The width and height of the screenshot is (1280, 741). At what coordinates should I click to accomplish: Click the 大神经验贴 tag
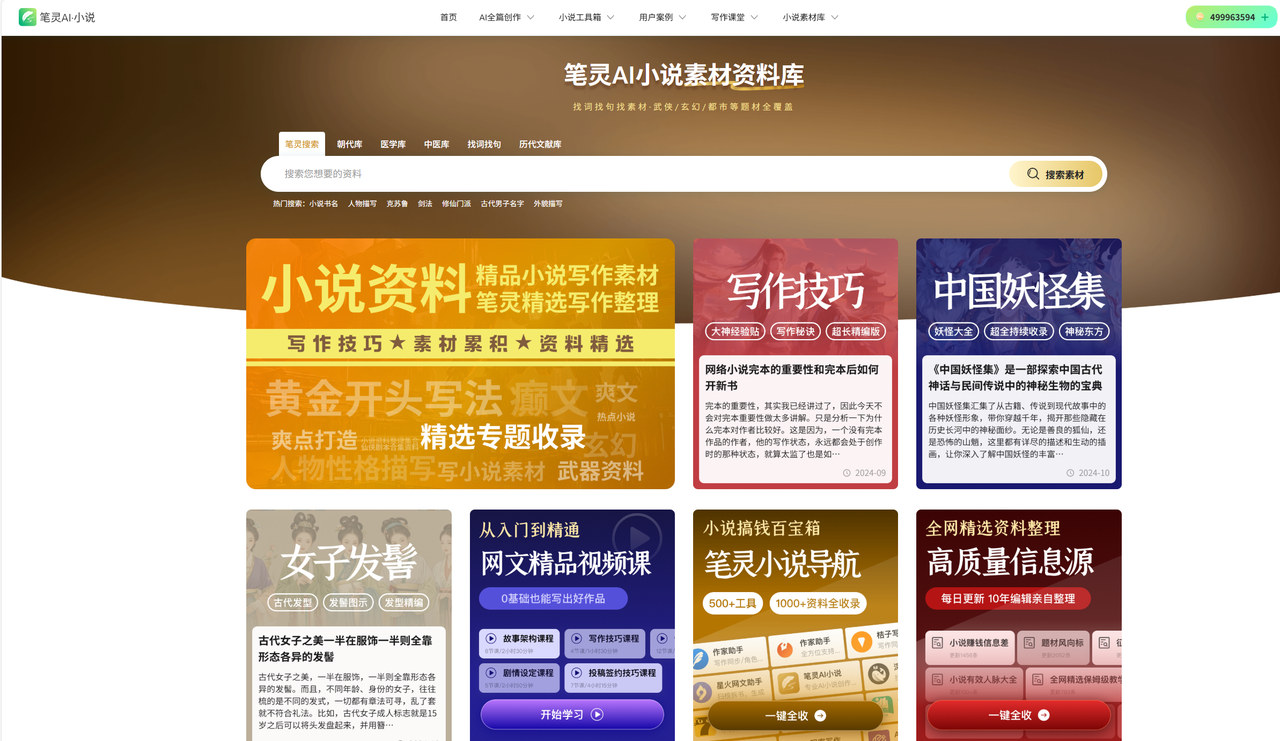(x=735, y=331)
